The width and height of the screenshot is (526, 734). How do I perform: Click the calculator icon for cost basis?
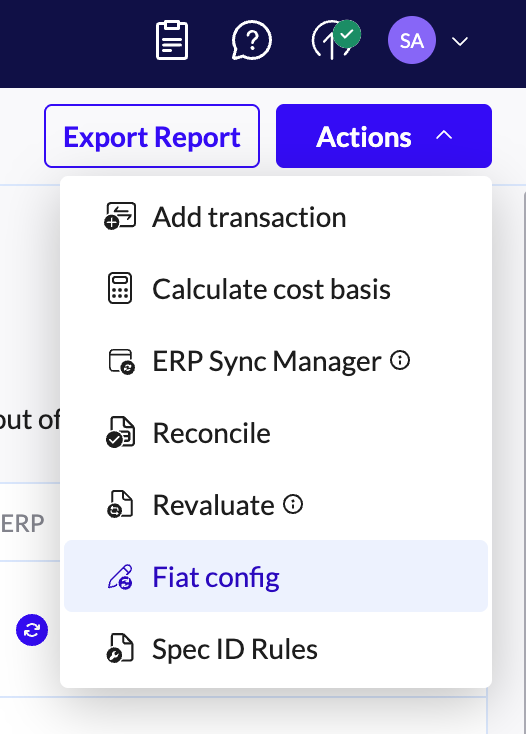120,288
